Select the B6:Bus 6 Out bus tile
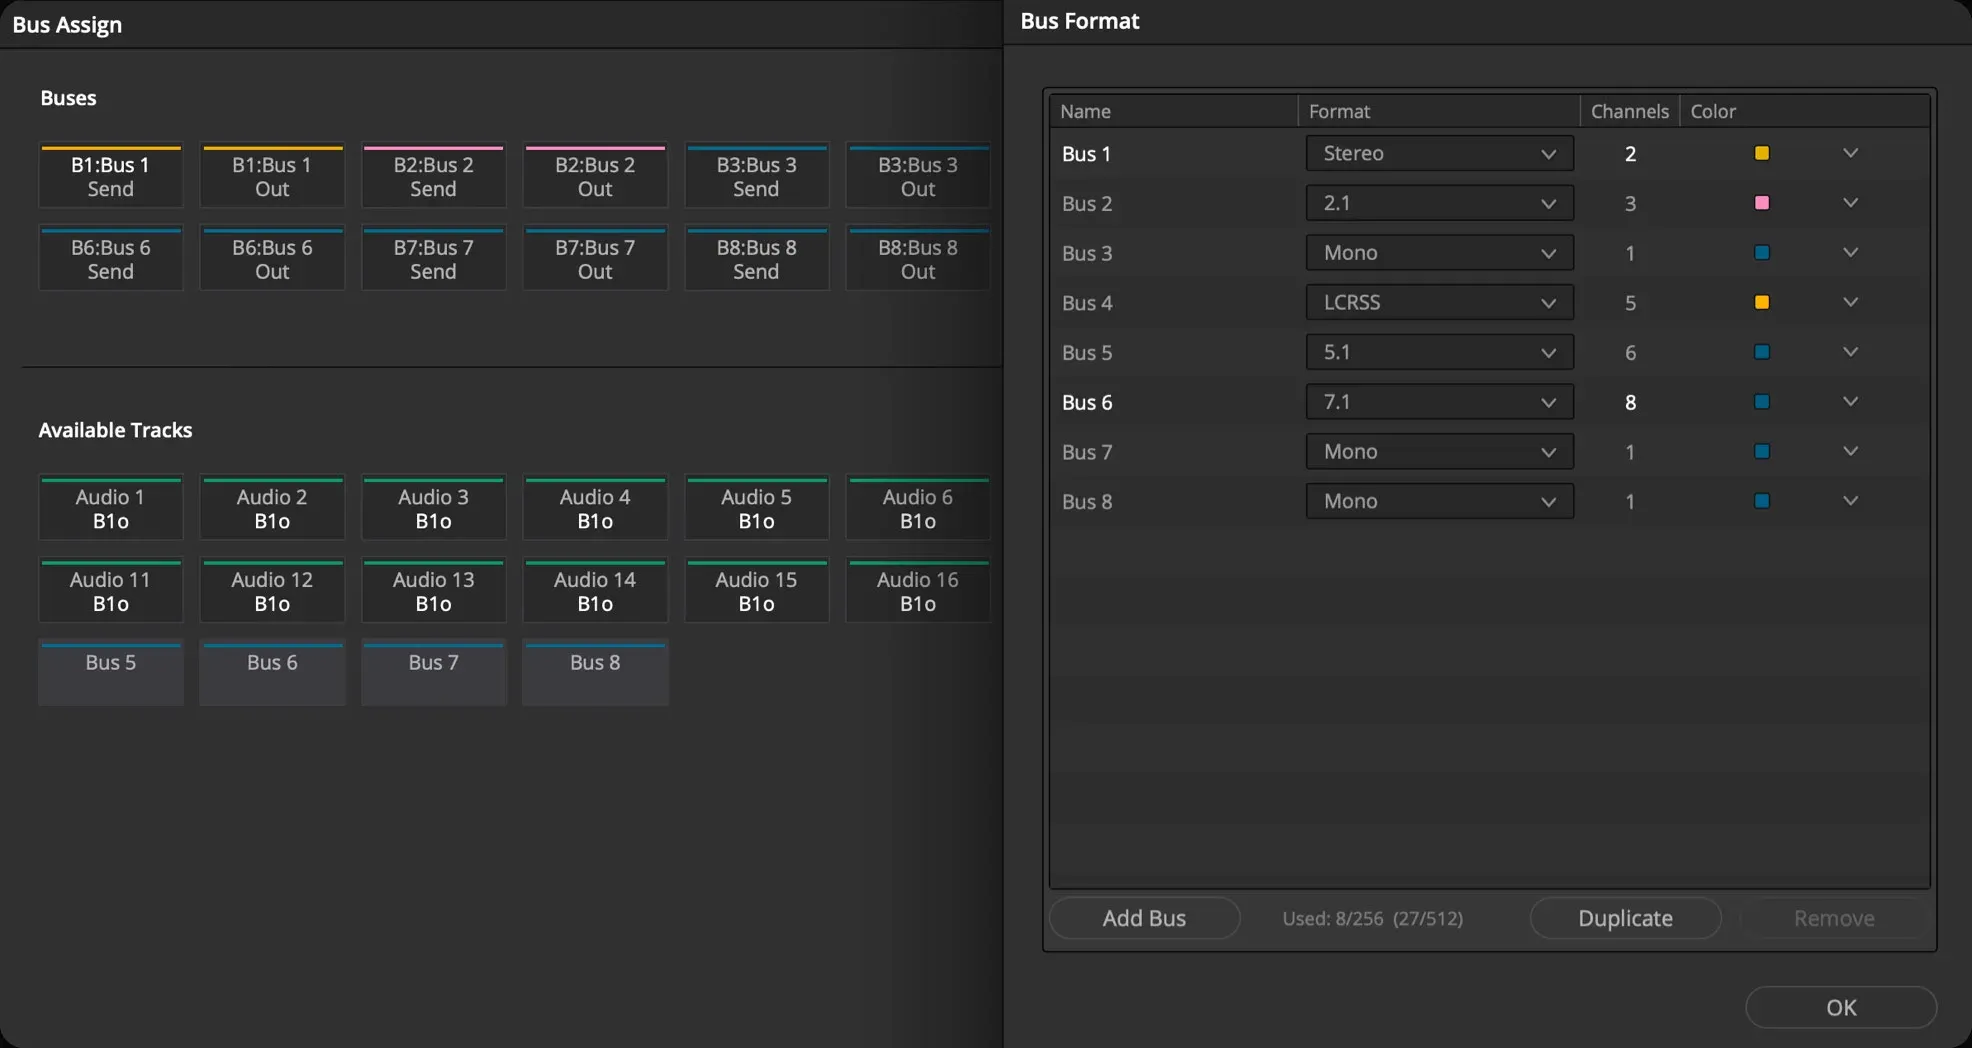 (272, 259)
